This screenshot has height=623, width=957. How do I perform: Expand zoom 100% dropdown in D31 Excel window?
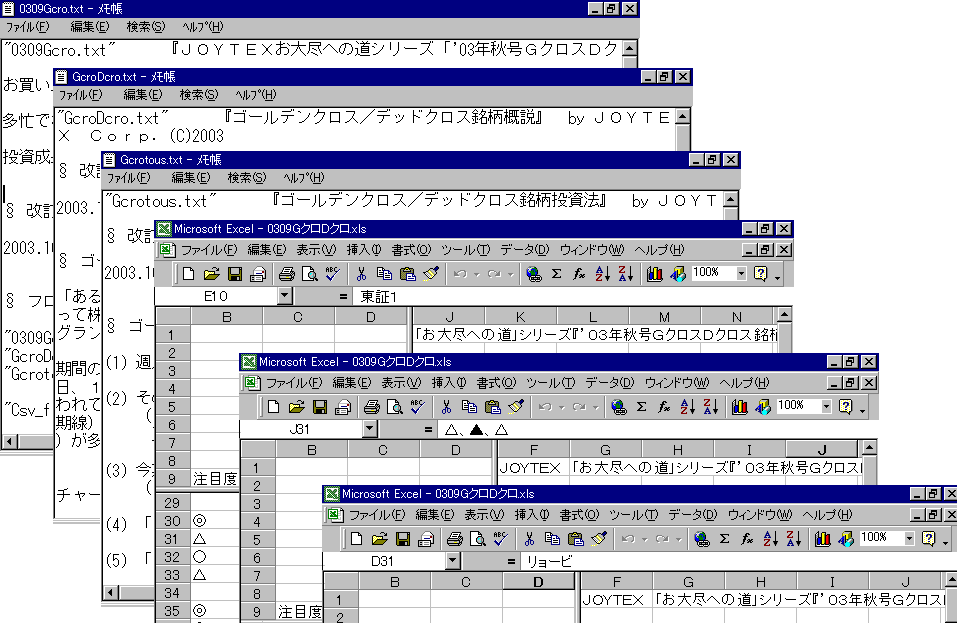click(x=909, y=539)
